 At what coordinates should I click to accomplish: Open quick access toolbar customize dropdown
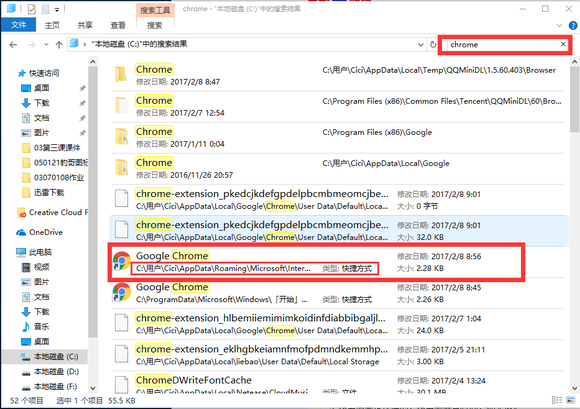click(x=57, y=9)
